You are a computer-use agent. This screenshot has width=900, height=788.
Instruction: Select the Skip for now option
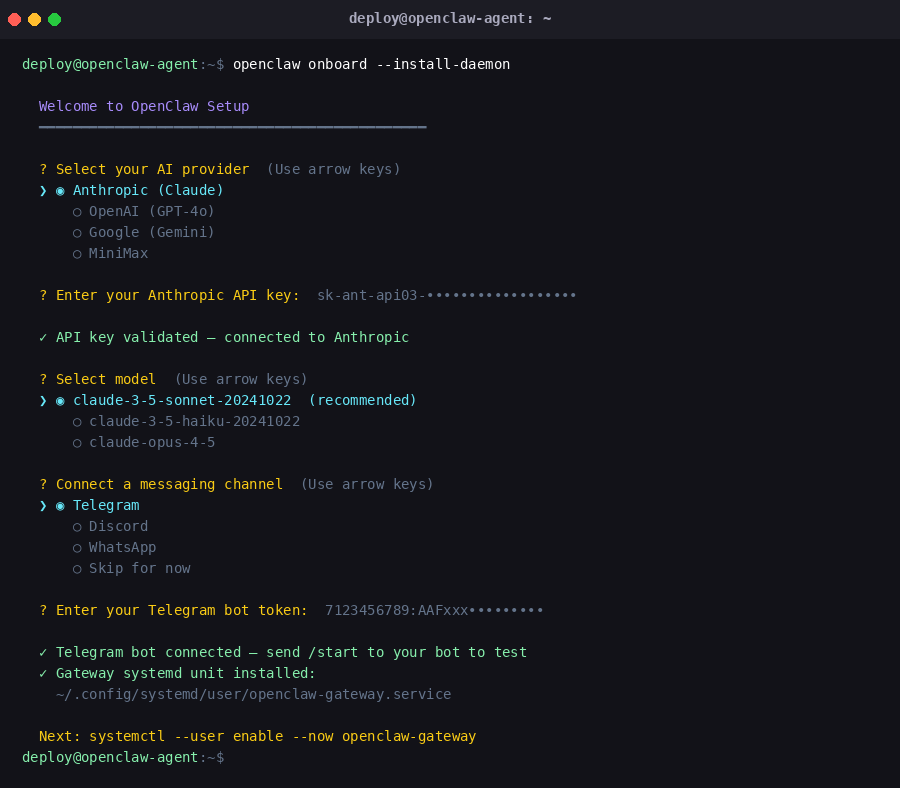click(139, 568)
